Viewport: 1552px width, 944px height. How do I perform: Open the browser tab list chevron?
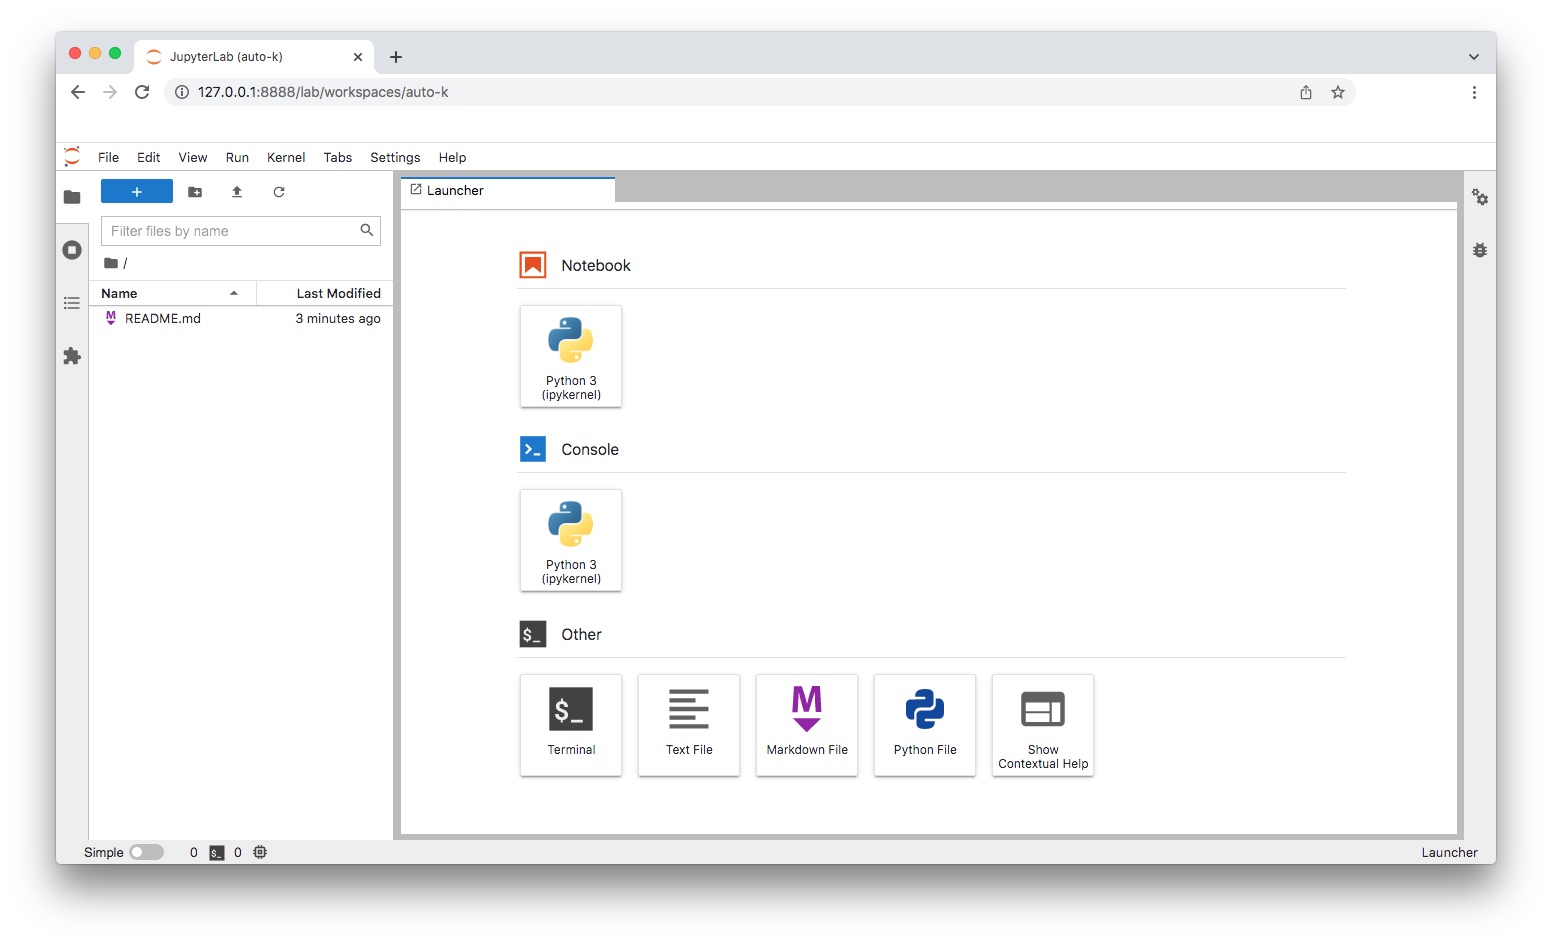1473,57
